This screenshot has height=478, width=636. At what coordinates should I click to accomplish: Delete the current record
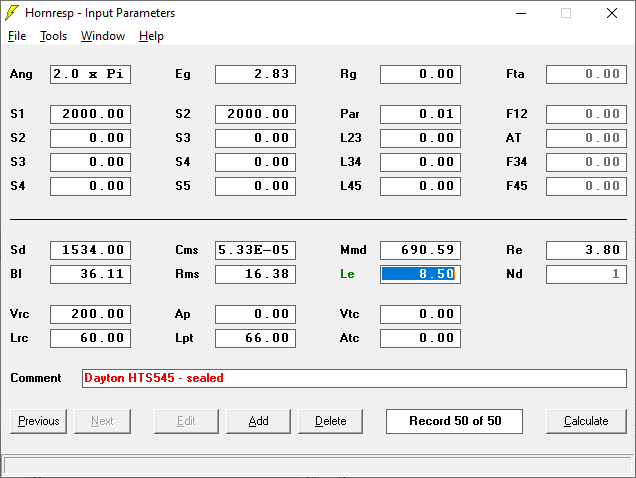tap(331, 421)
